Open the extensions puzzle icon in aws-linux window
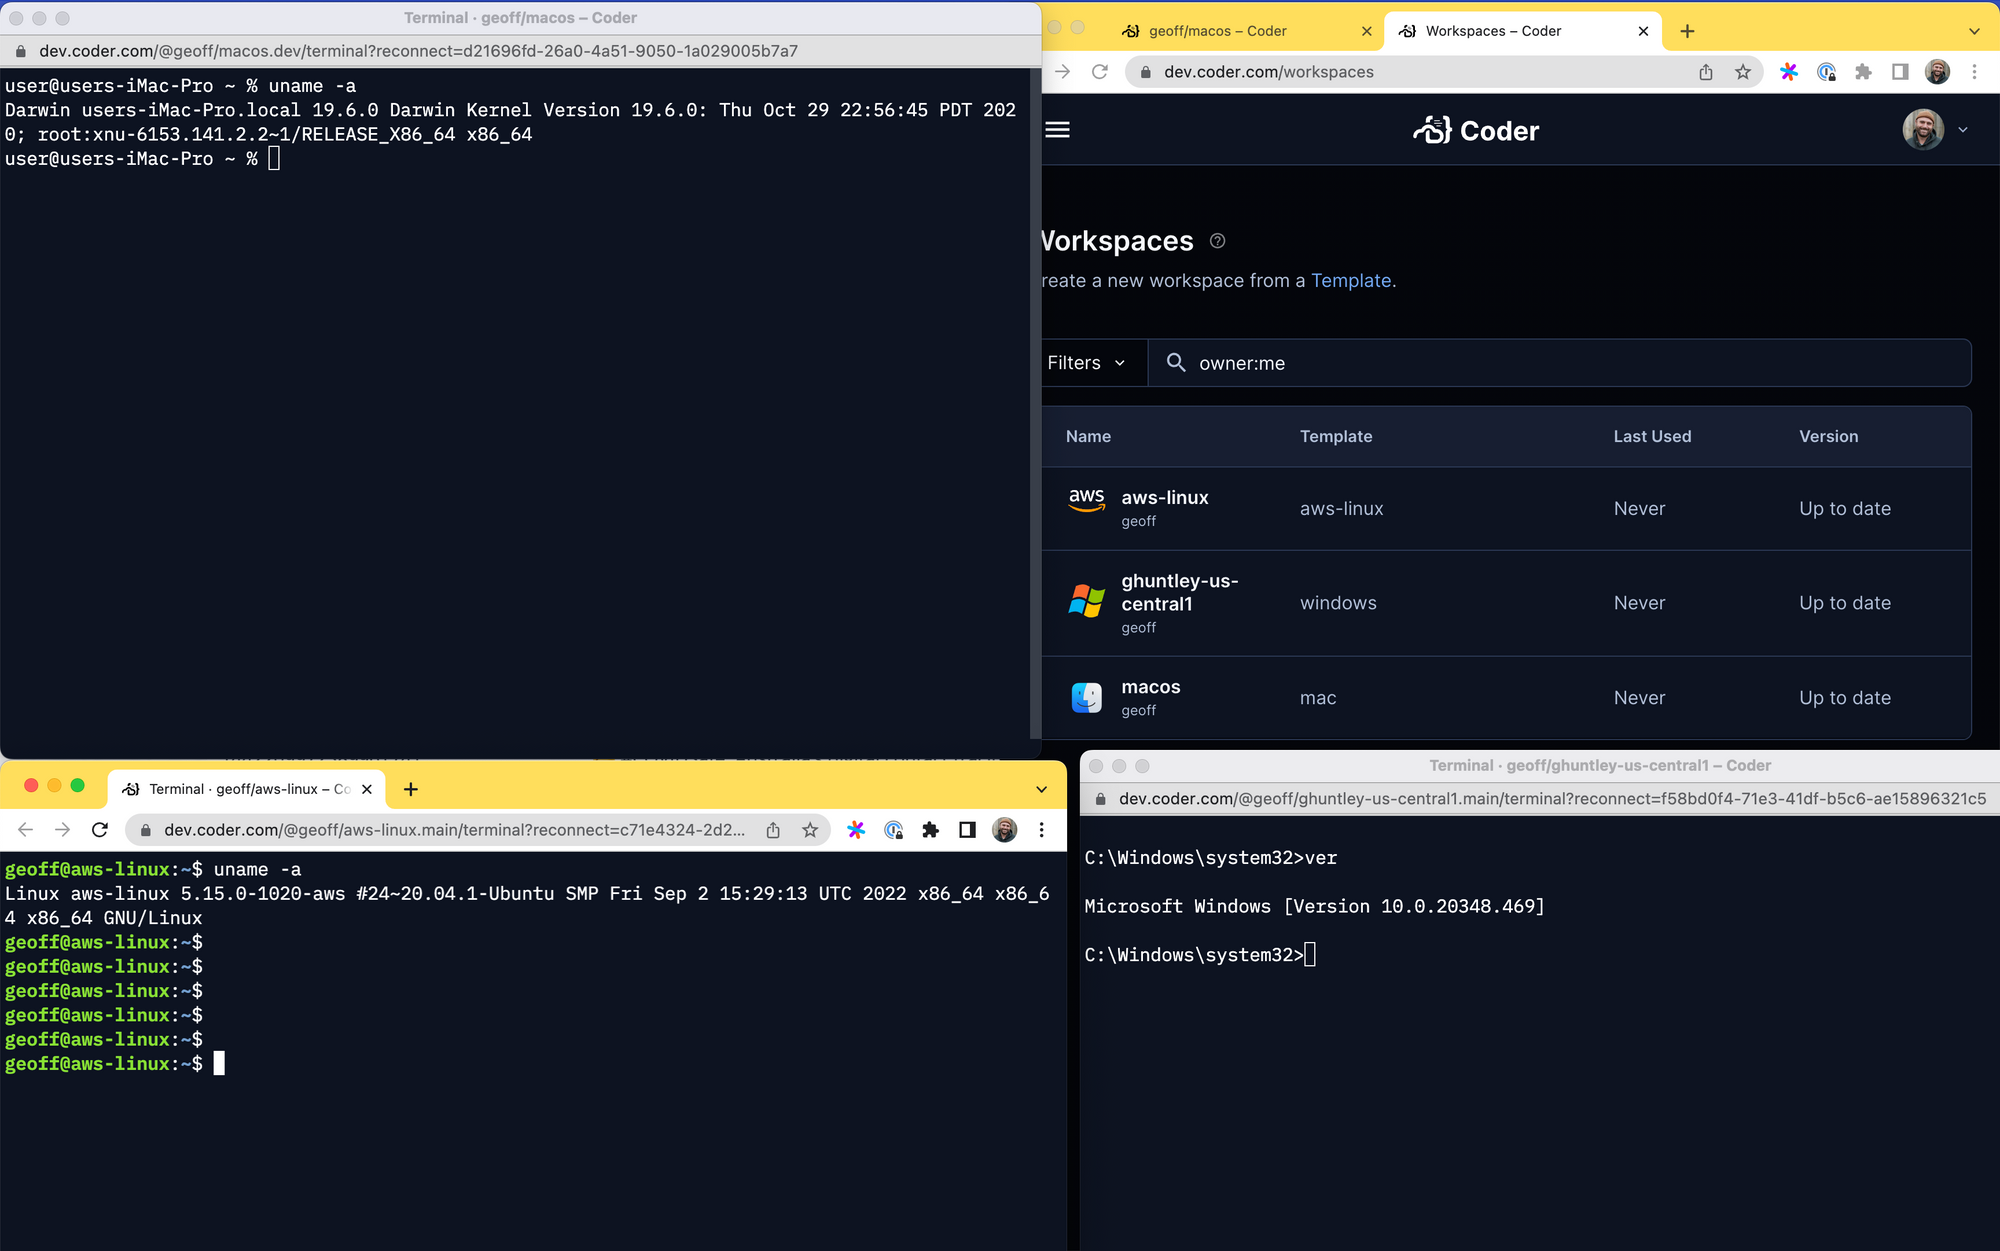 [930, 830]
